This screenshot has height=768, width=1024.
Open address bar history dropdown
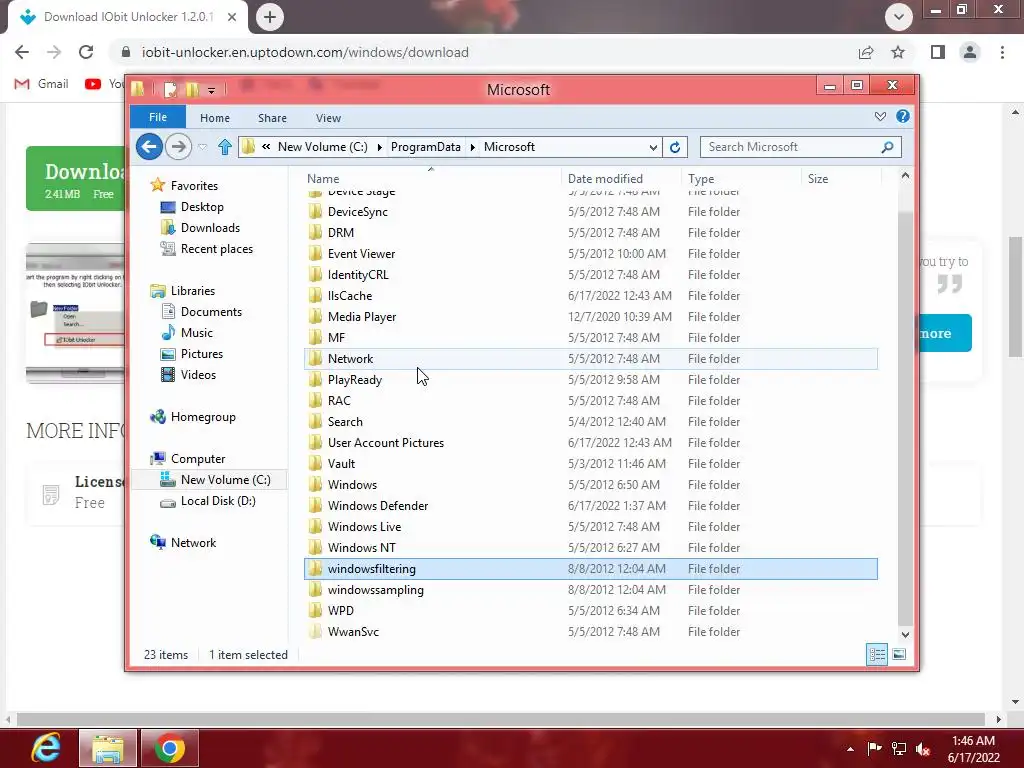tap(652, 147)
